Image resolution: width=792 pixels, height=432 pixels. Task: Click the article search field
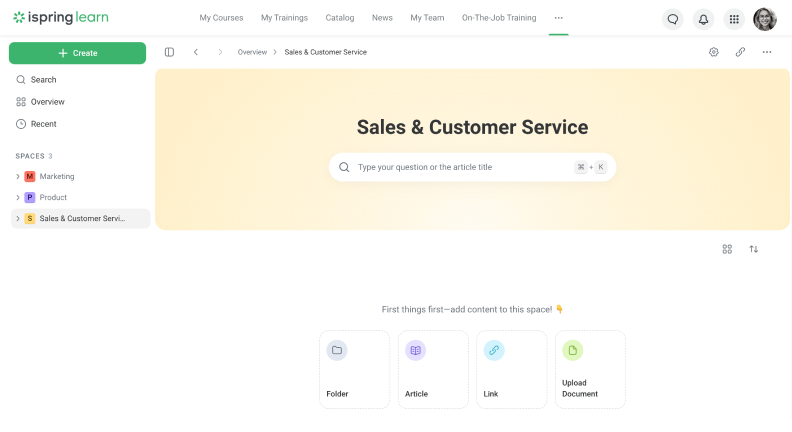[460, 167]
